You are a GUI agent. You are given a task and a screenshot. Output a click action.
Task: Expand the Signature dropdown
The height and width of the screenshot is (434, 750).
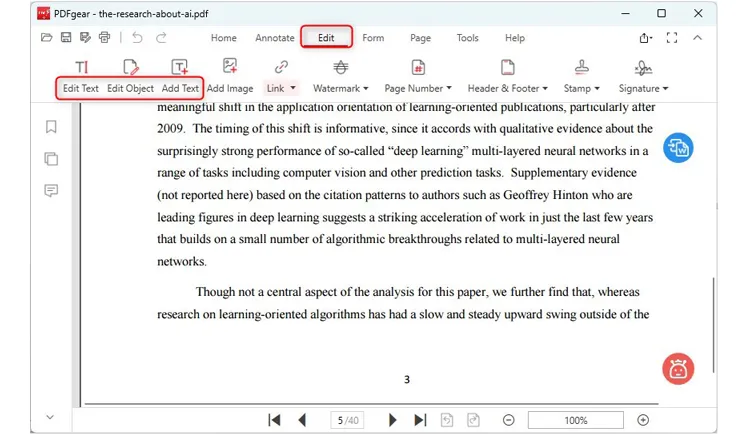click(665, 89)
